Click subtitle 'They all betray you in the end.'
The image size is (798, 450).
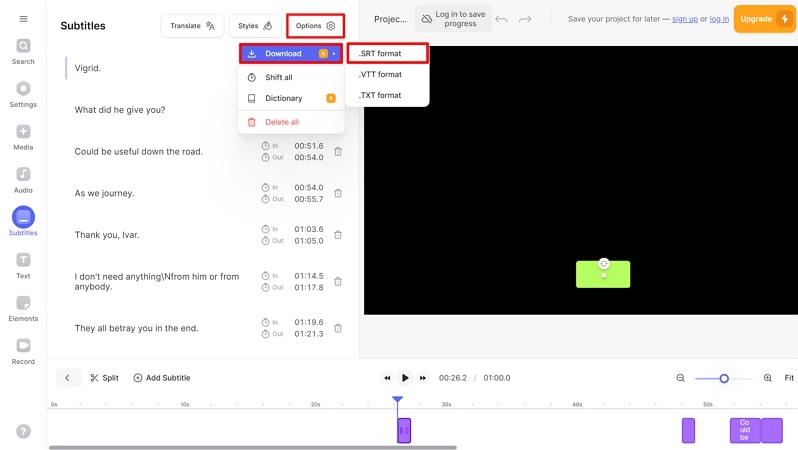coord(136,328)
